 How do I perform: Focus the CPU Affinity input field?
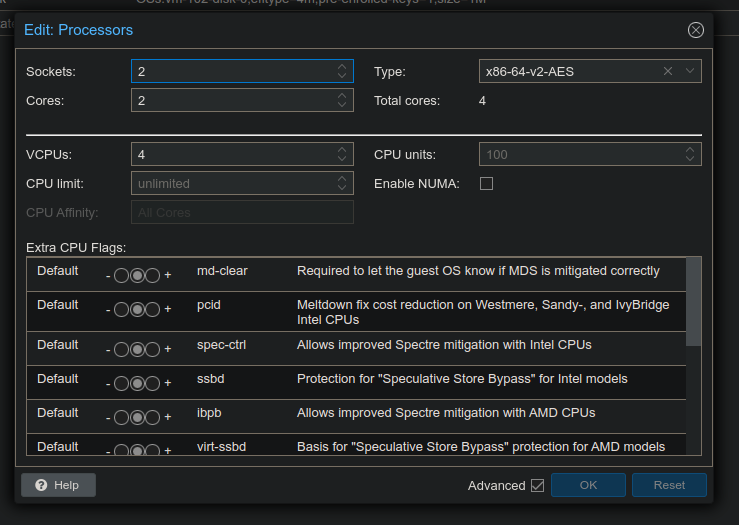coord(241,213)
